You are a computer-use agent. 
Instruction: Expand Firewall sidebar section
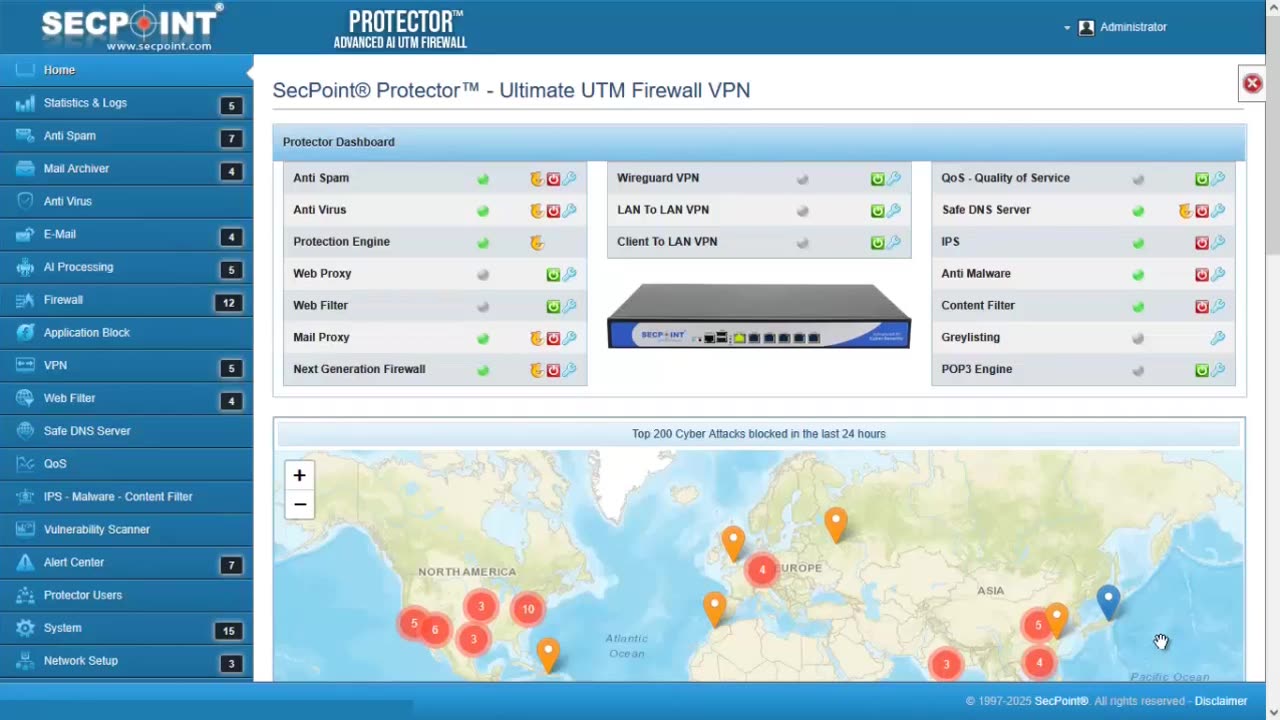pyautogui.click(x=126, y=300)
